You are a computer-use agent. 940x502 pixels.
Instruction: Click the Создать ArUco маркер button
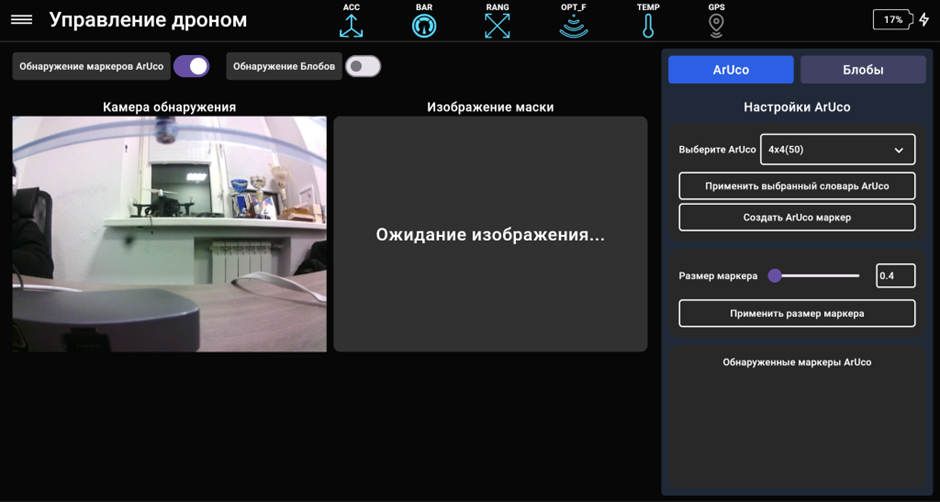click(797, 217)
